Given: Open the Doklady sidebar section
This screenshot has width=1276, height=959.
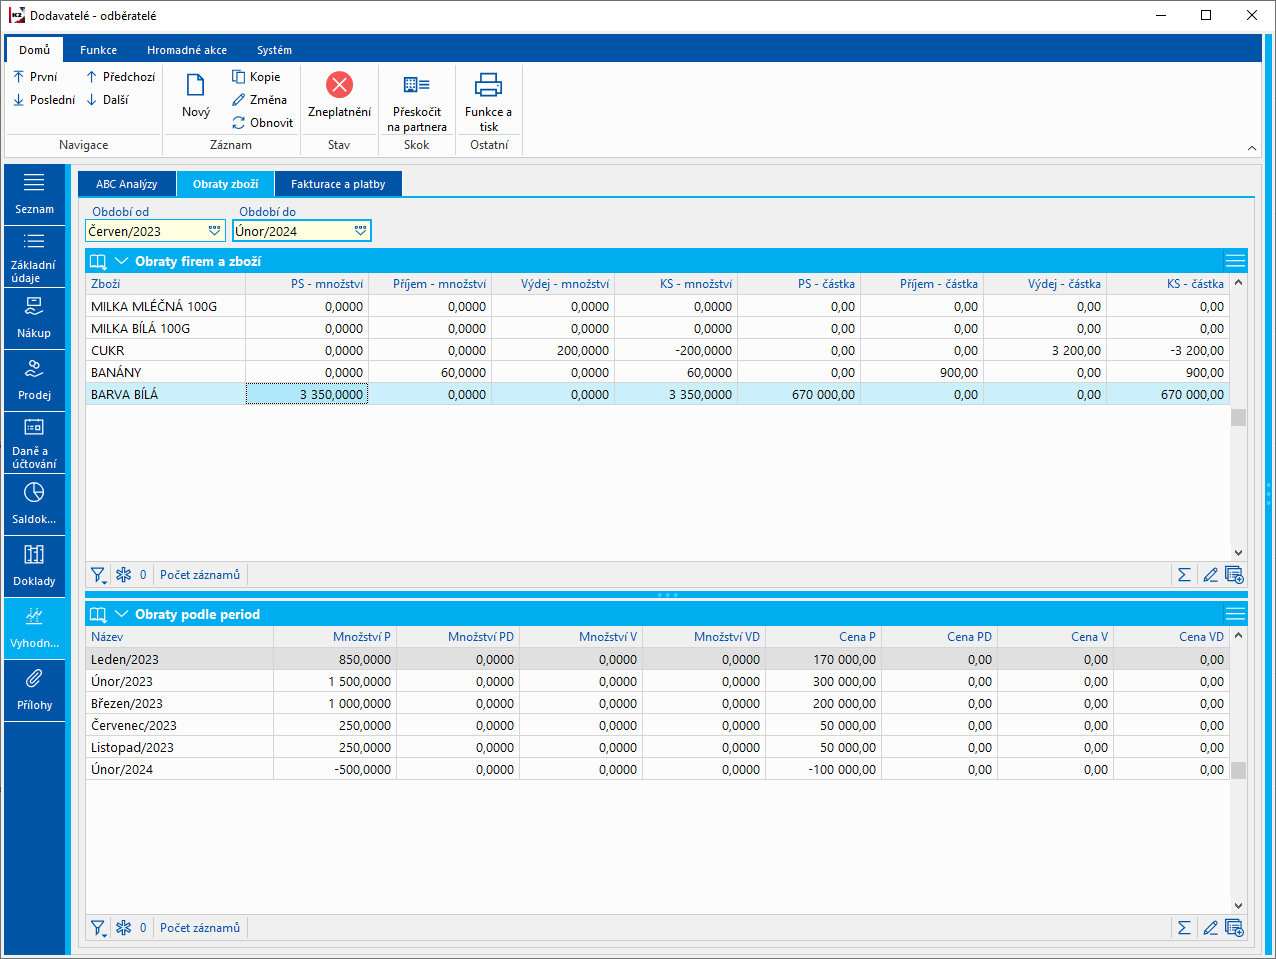Looking at the screenshot, I should pyautogui.click(x=34, y=565).
